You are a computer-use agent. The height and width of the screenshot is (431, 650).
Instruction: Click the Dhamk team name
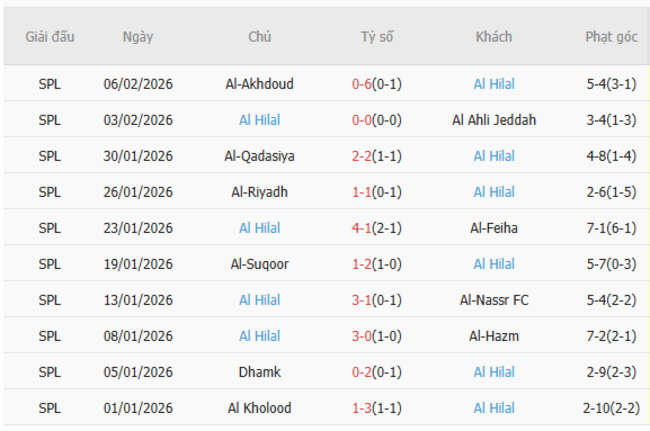coord(260,372)
